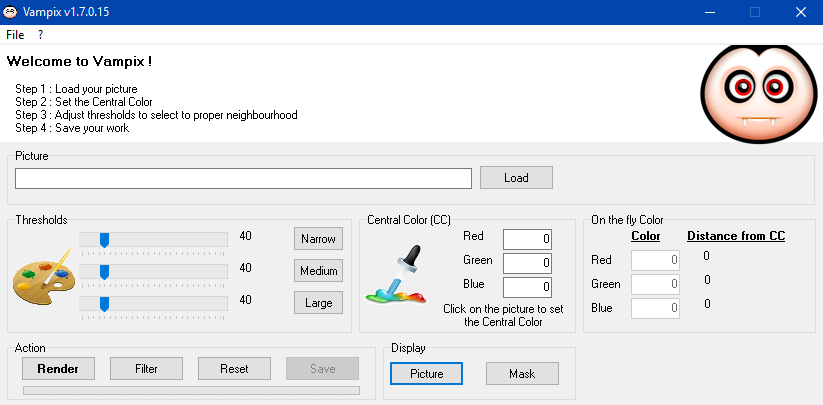This screenshot has height=405, width=823.
Task: Click the Central Color Blue field
Action: 527,287
